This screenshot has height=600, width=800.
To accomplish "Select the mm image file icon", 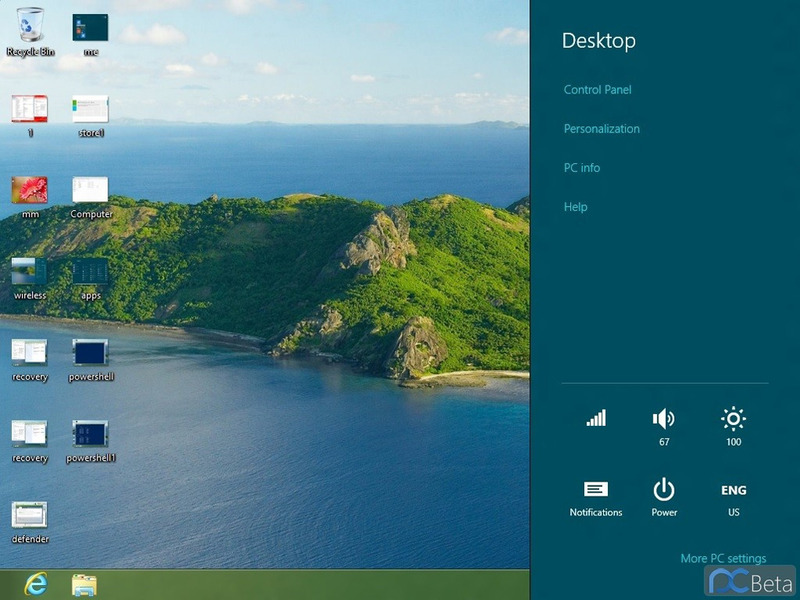I will [x=30, y=190].
